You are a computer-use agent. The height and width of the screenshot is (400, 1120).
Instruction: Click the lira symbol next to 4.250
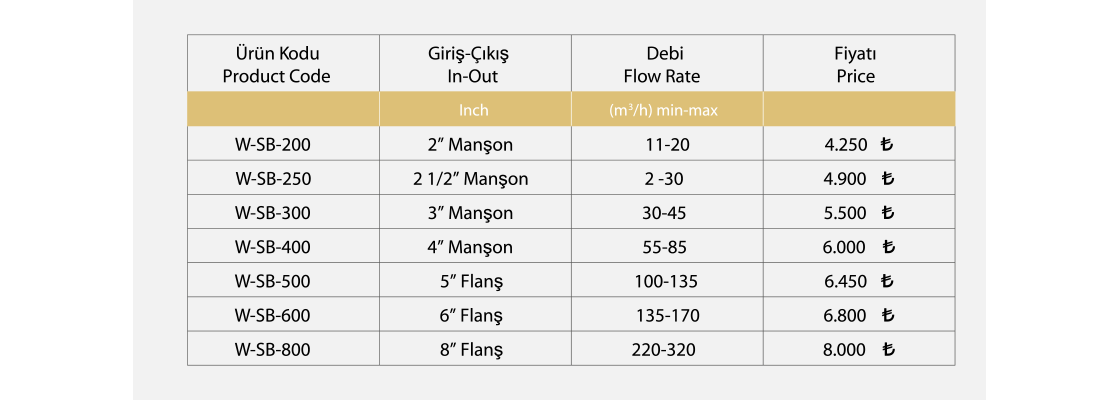click(x=886, y=145)
